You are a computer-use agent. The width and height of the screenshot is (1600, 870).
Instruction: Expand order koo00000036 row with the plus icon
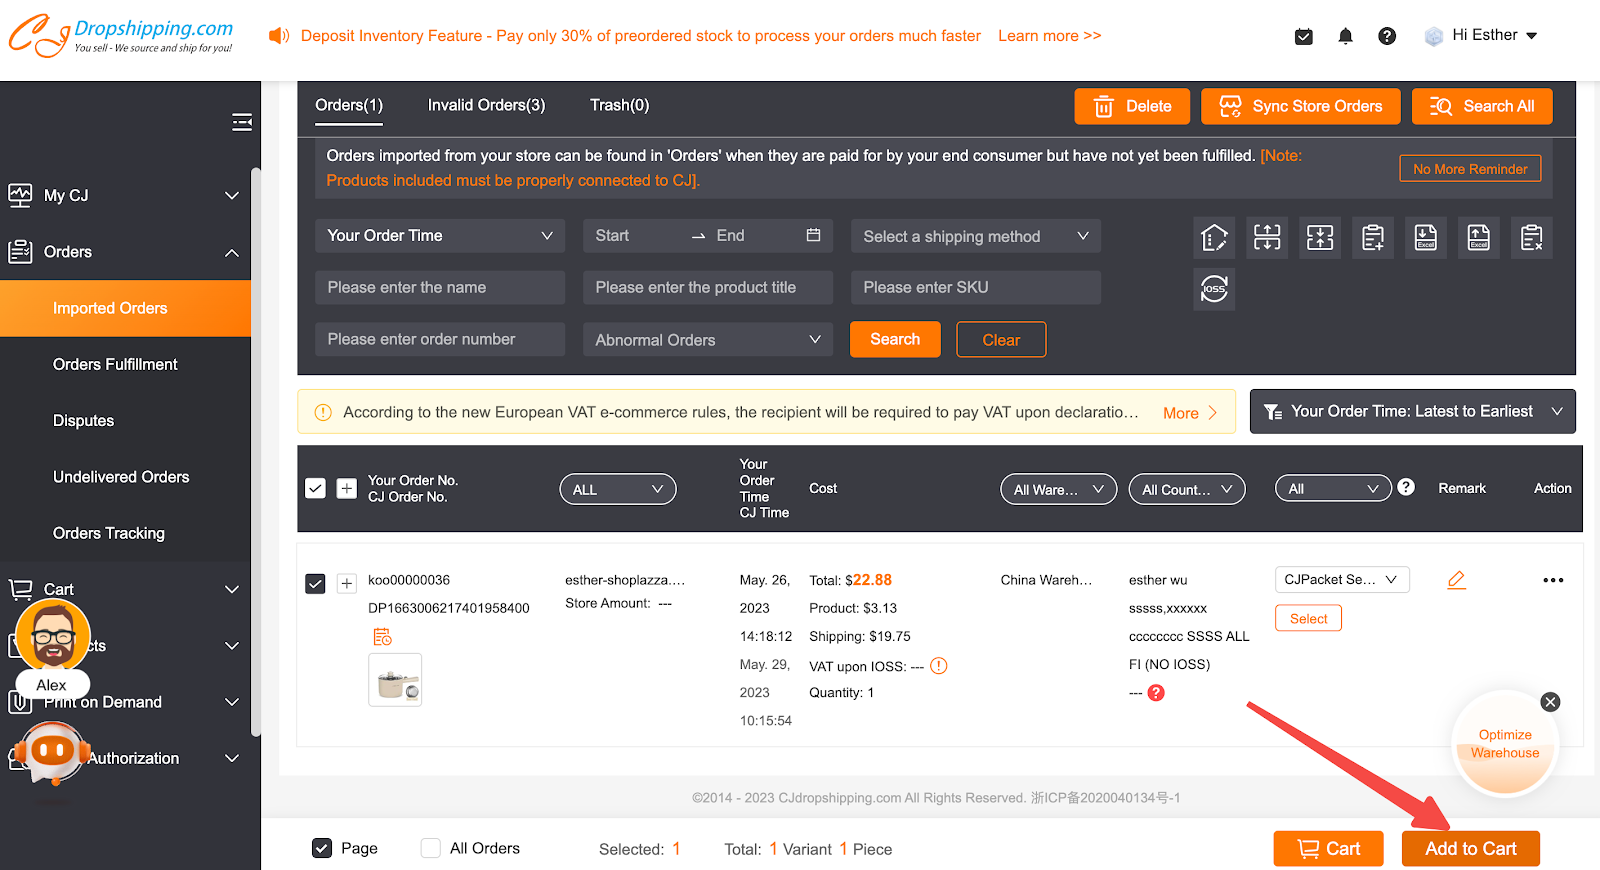347,583
